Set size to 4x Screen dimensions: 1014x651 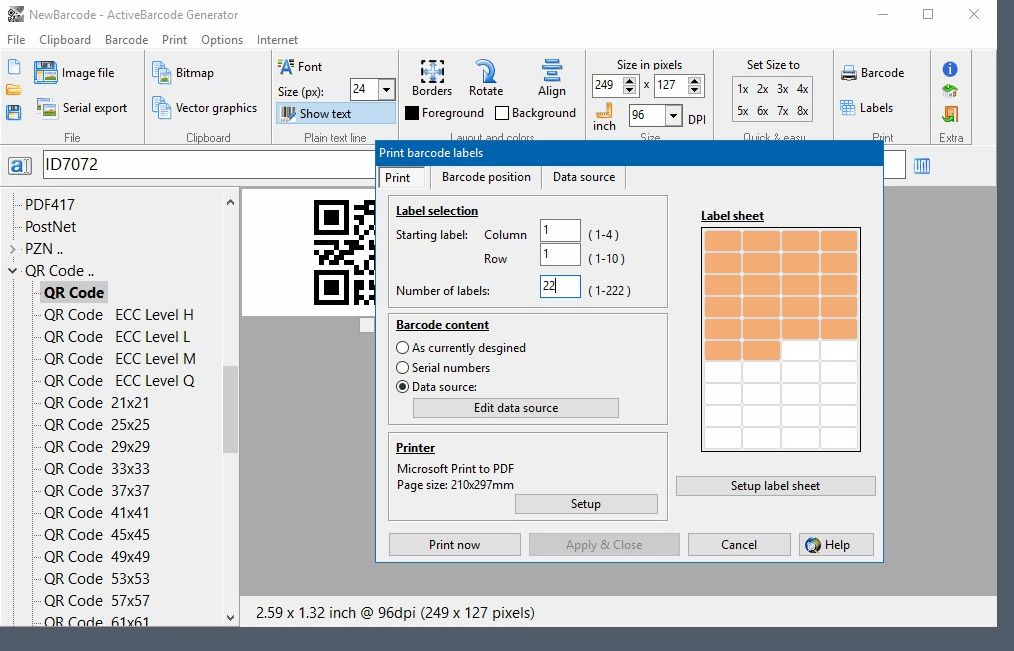(803, 89)
